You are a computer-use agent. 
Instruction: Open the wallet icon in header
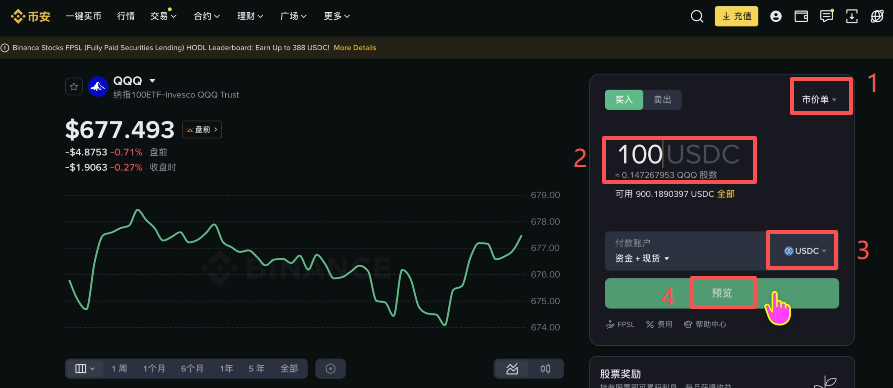coord(801,17)
